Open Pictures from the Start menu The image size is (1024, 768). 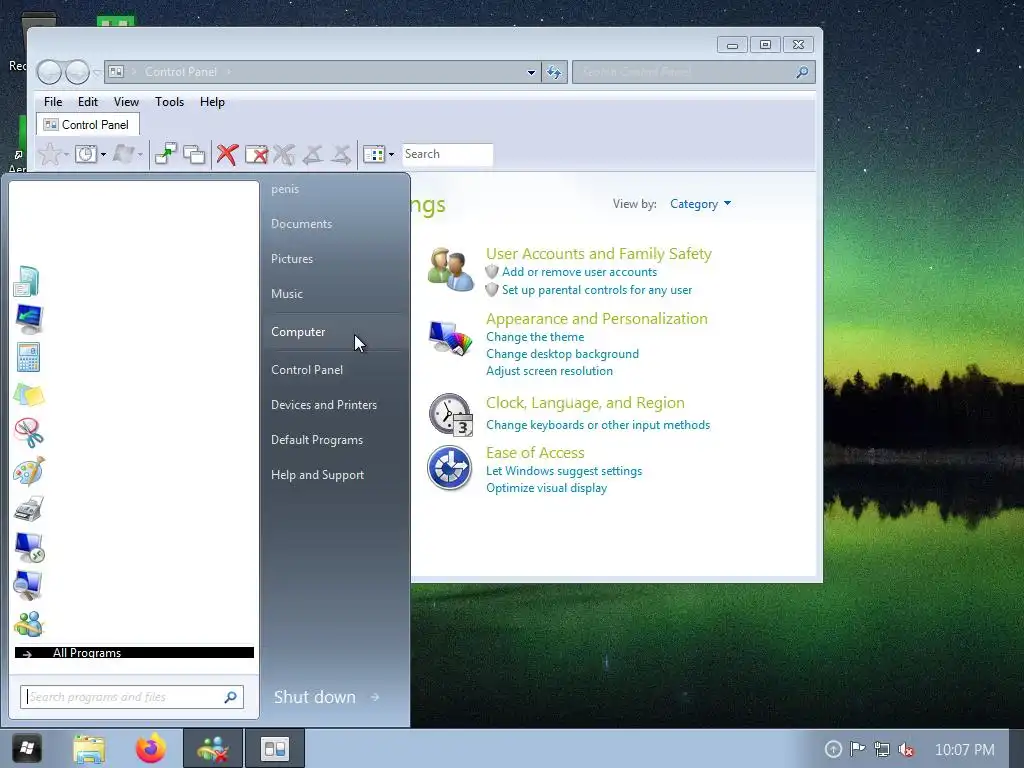[x=292, y=259]
